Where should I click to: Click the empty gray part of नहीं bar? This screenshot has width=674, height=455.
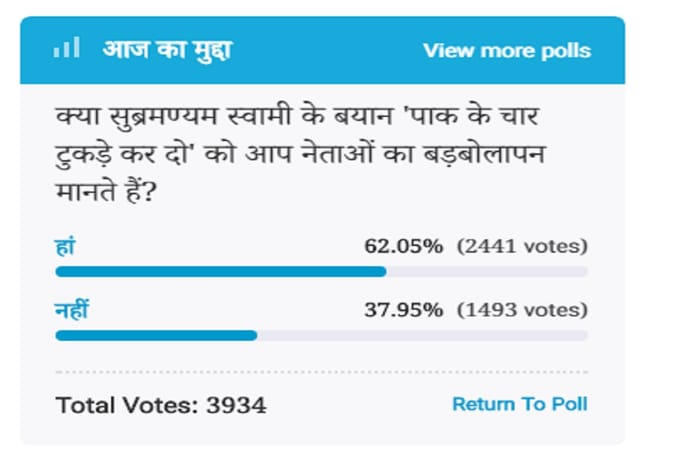click(x=422, y=334)
